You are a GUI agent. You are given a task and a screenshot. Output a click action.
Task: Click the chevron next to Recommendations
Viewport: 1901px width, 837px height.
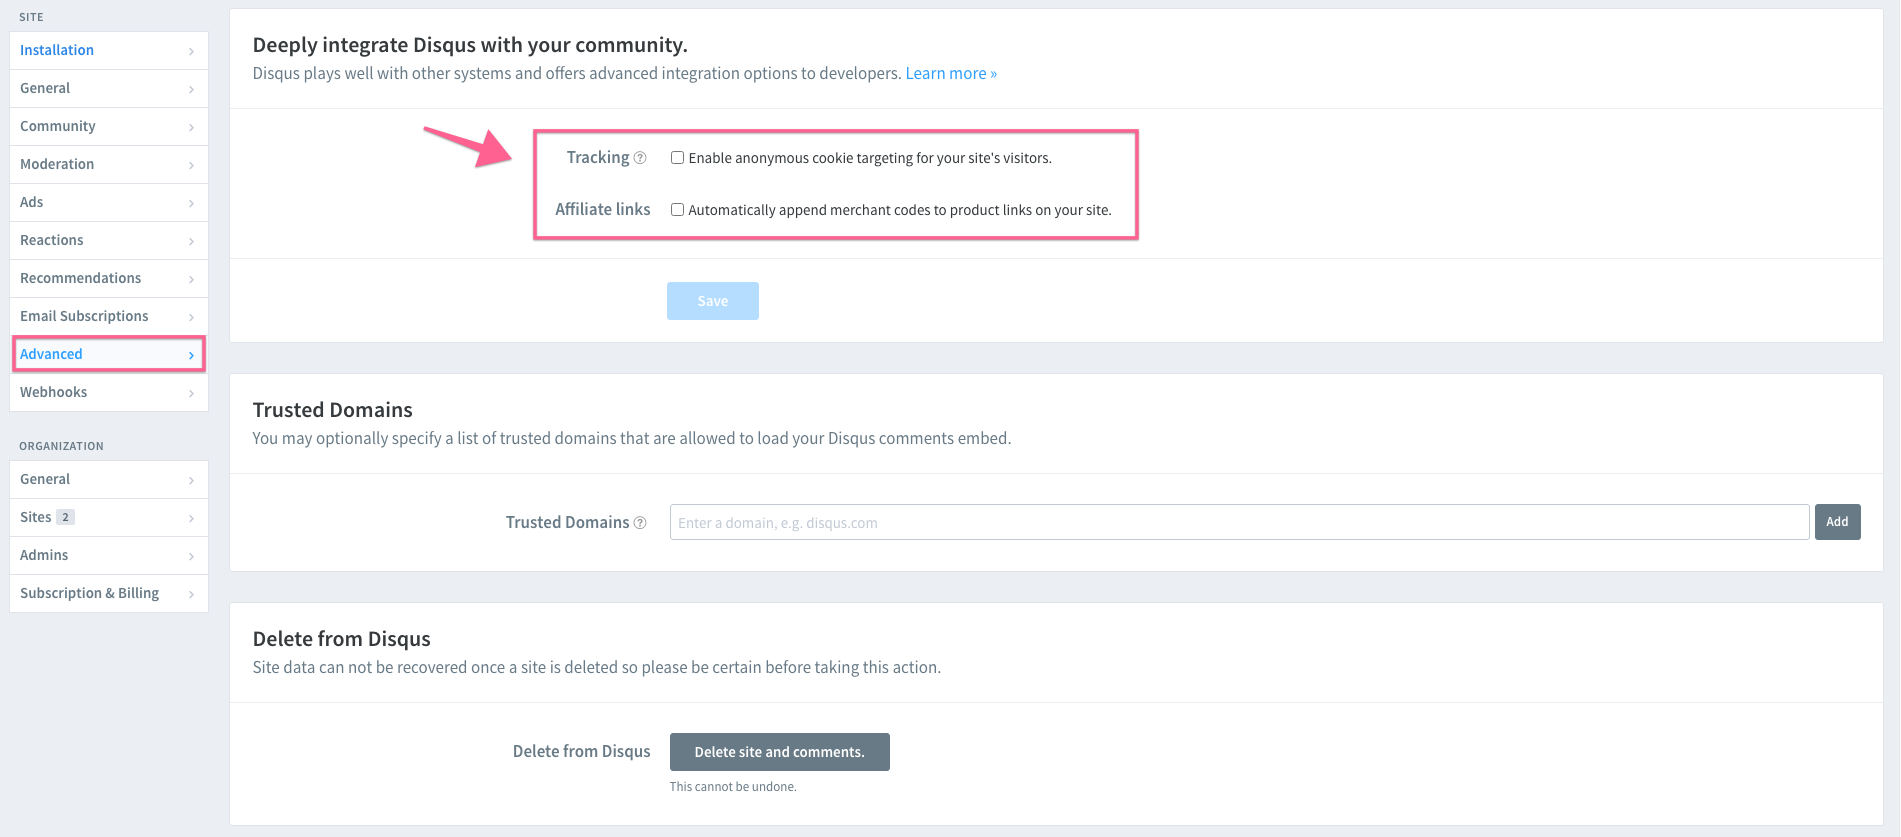pos(191,279)
